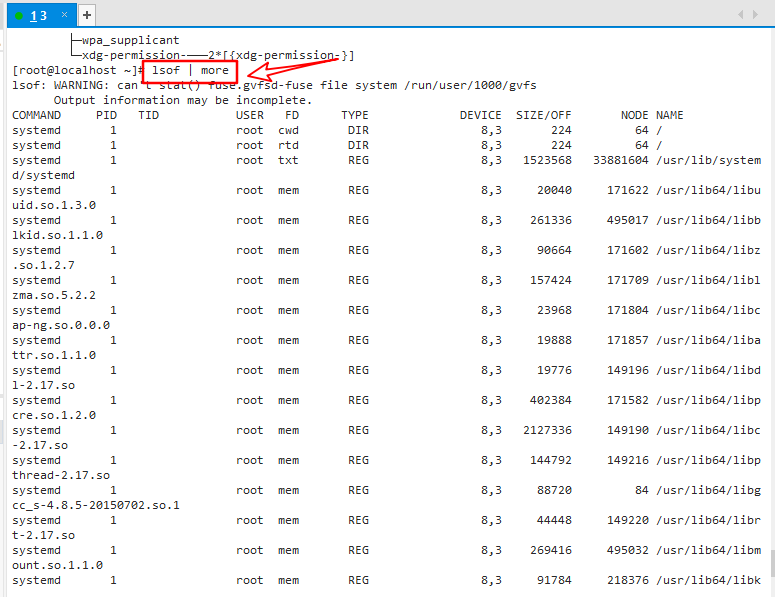Click the wrapped text l-2.17.so
Image resolution: width=775 pixels, height=597 pixels.
click(x=43, y=385)
